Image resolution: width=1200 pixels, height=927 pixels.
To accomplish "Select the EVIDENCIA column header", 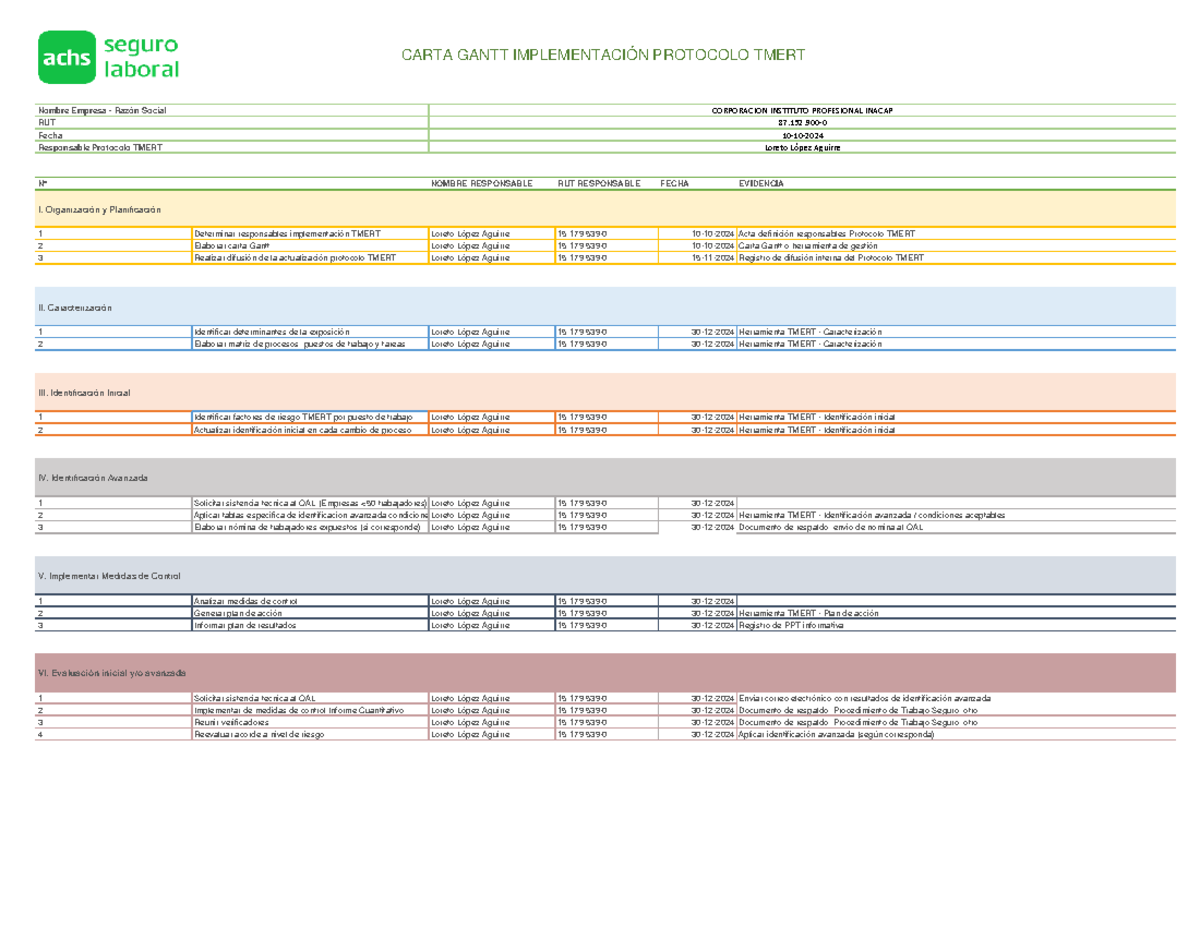I will (x=761, y=184).
